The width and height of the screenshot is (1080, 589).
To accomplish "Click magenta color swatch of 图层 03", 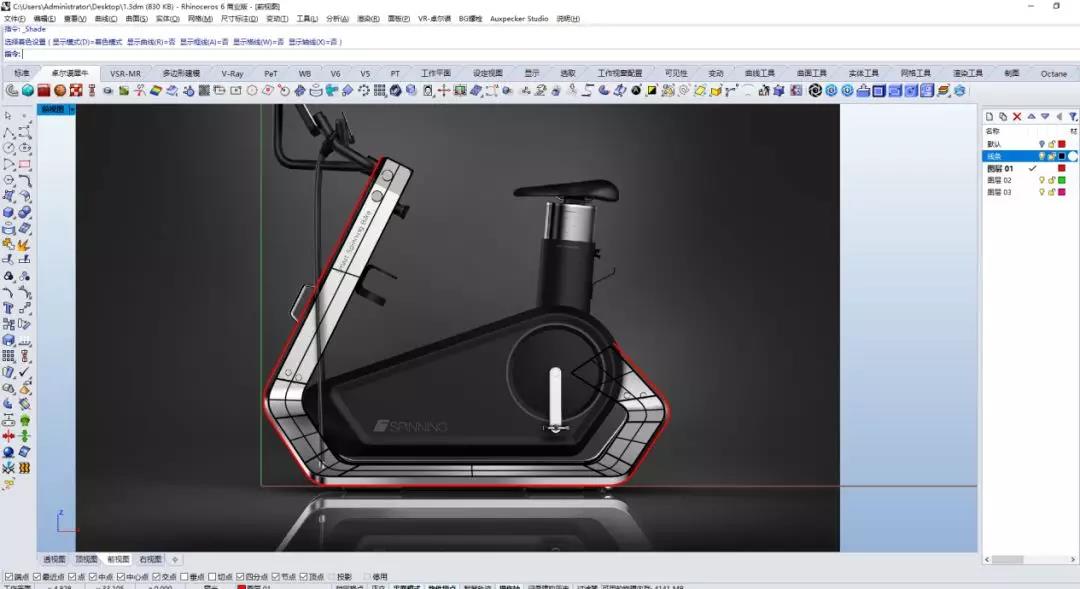I will (x=1061, y=192).
